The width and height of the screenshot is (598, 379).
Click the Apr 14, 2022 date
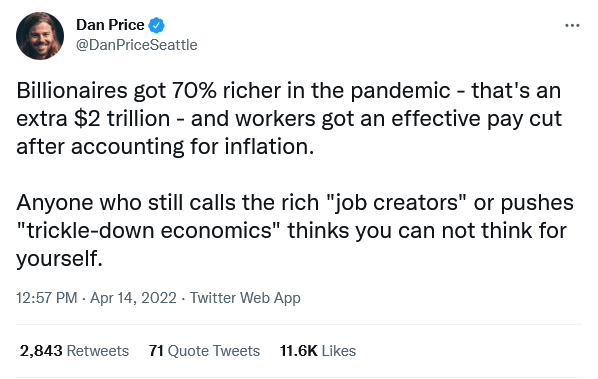coord(133,298)
